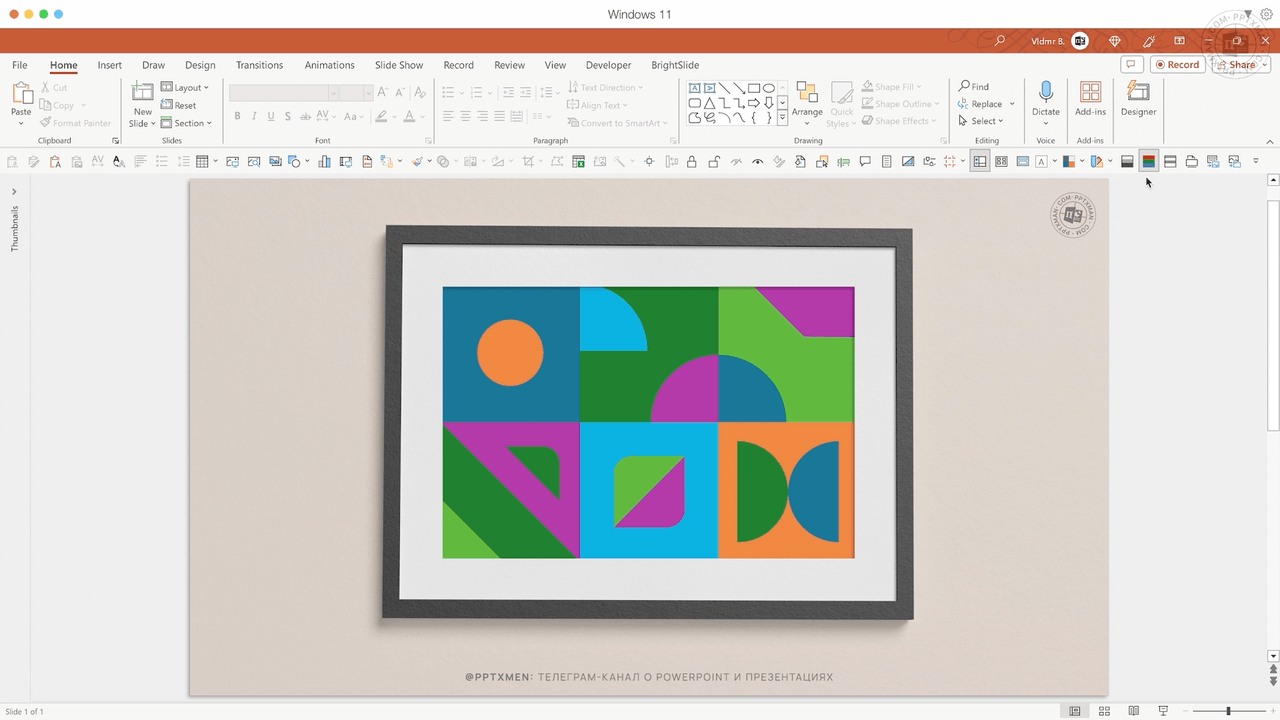Open the Design ribbon tab
This screenshot has width=1280, height=720.
pos(200,65)
